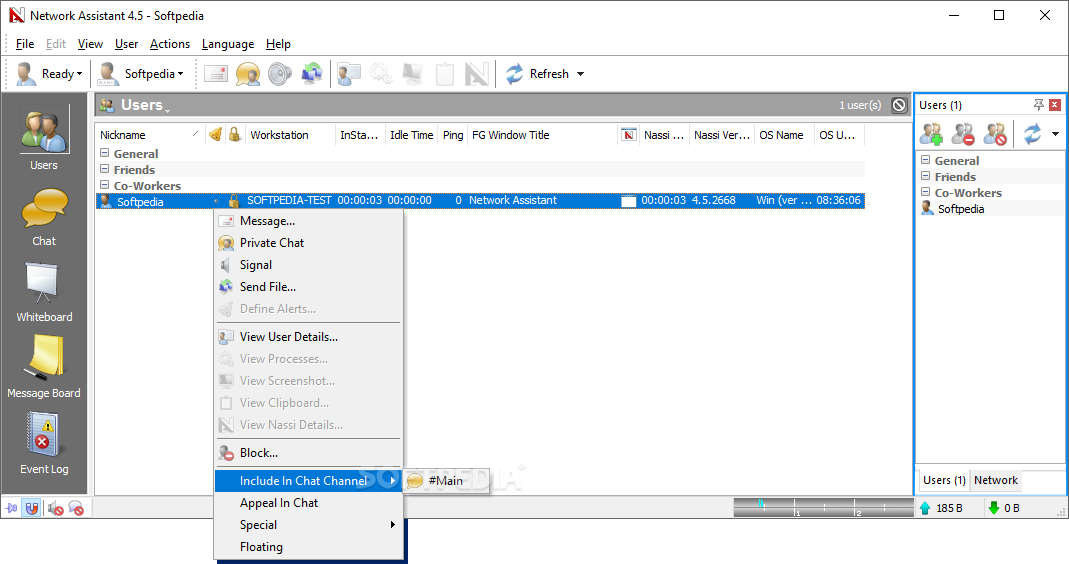Screen dimensions: 1069x564
Task: Open the Actions menu
Action: pos(170,44)
